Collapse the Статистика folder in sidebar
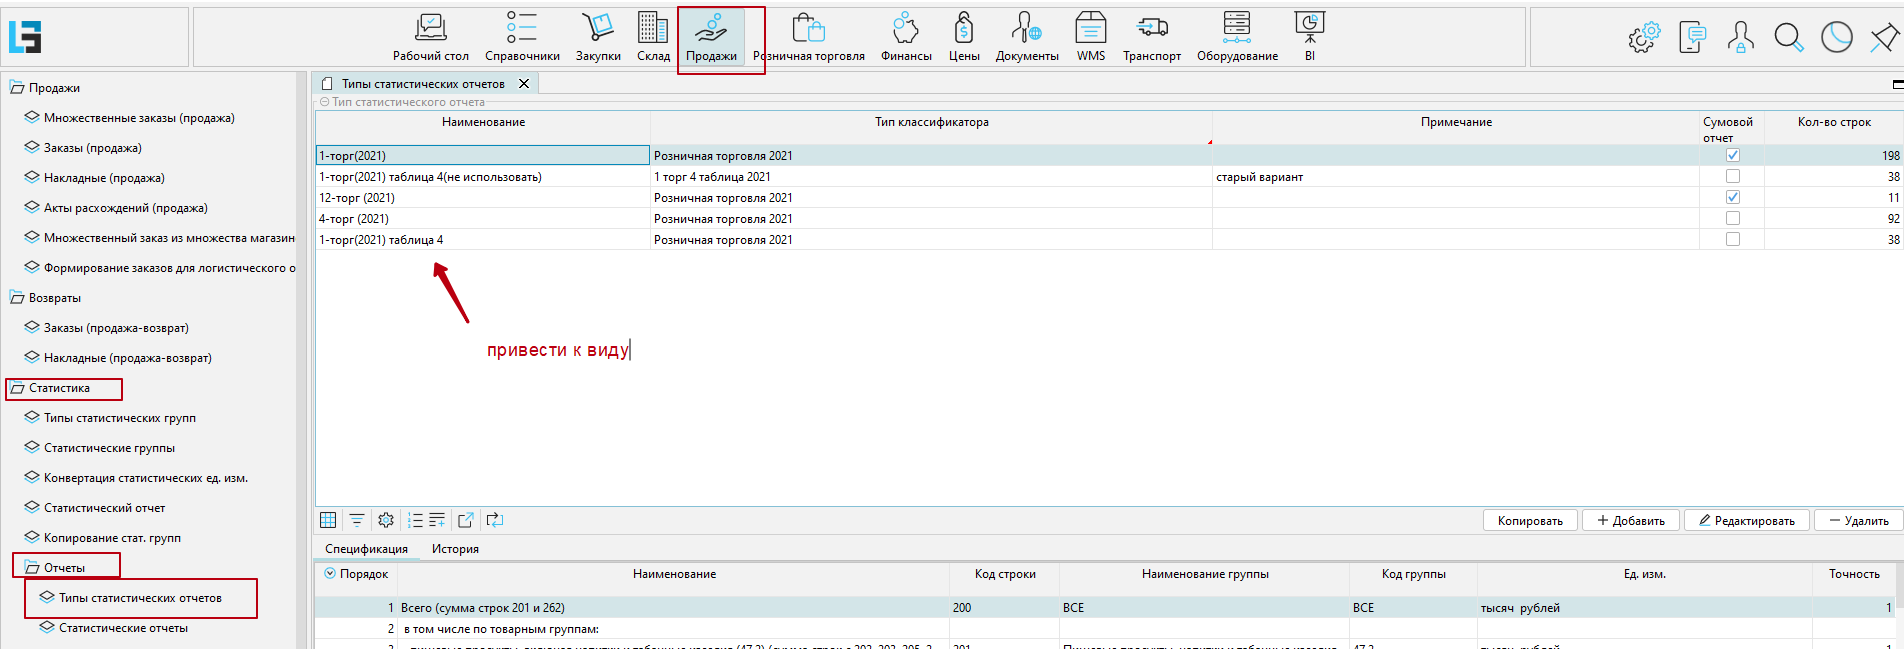 [x=17, y=388]
